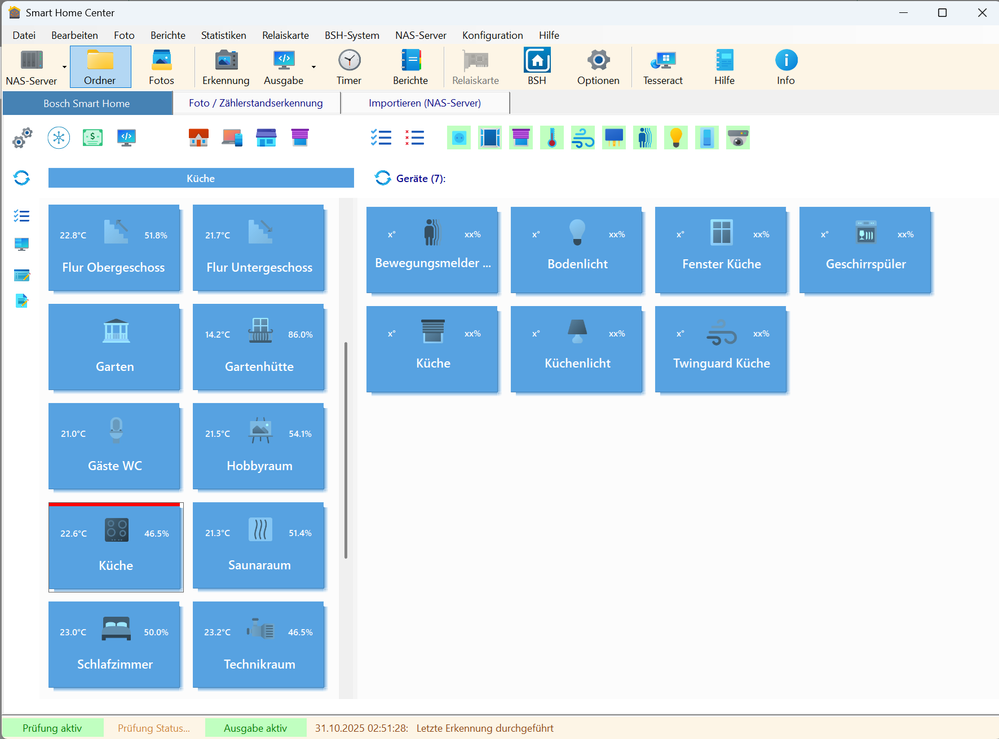Image resolution: width=999 pixels, height=739 pixels.
Task: Open the Fotos toolbar item
Action: [x=161, y=66]
